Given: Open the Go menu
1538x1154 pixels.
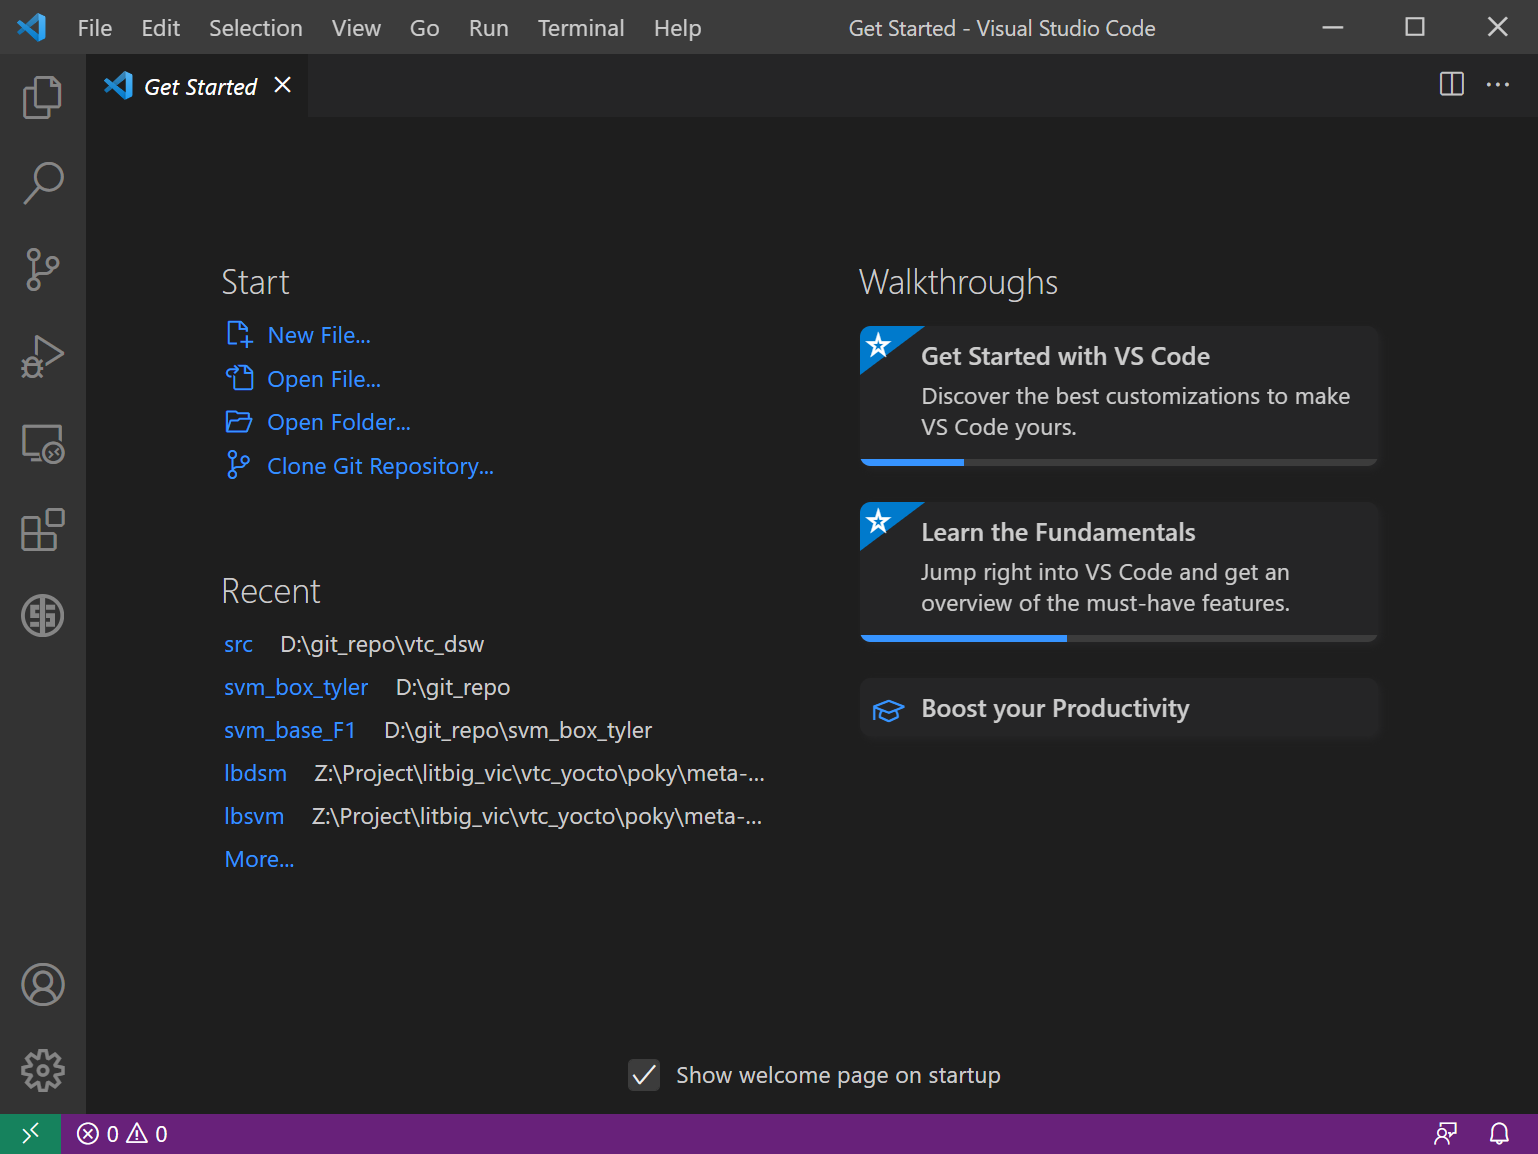Looking at the screenshot, I should click(425, 28).
